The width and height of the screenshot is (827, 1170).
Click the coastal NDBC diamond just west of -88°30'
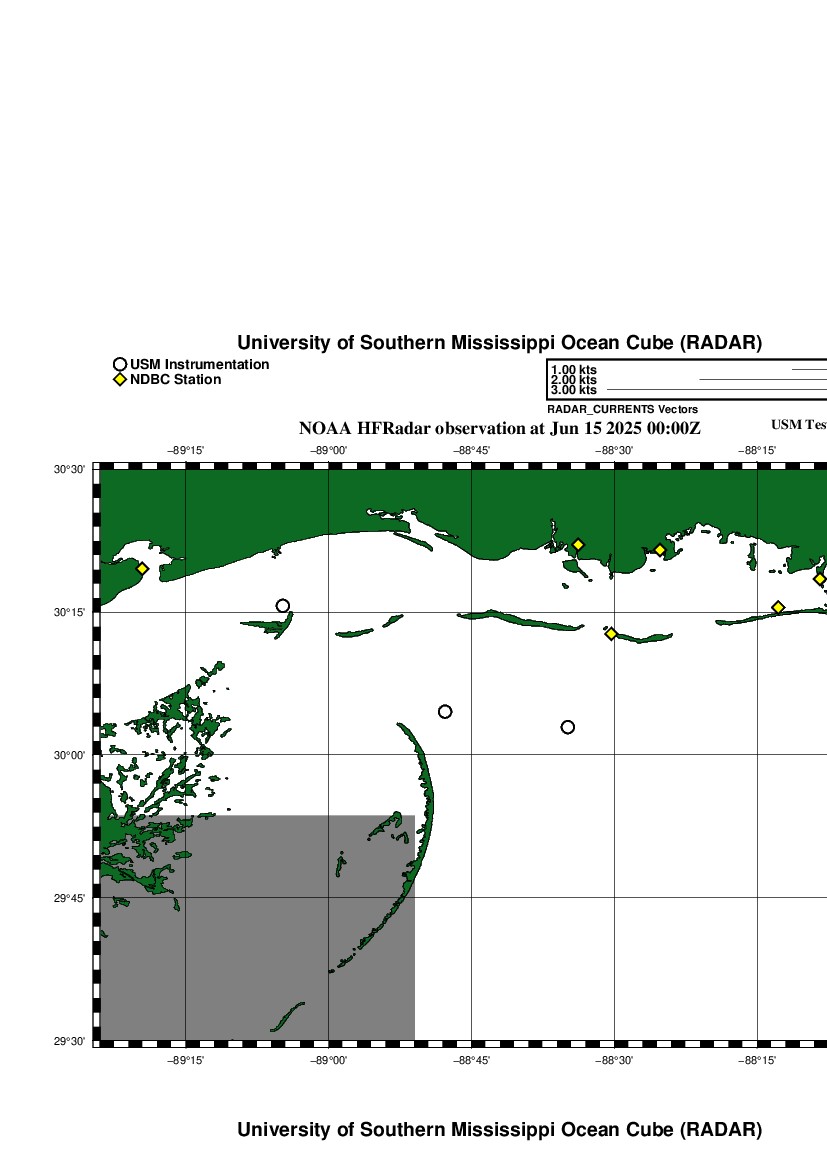click(x=577, y=545)
